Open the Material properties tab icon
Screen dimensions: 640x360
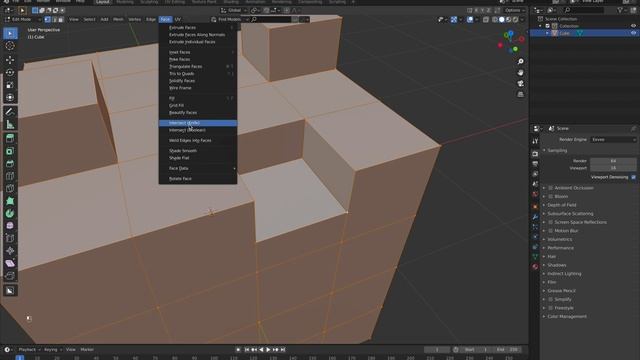click(x=535, y=267)
